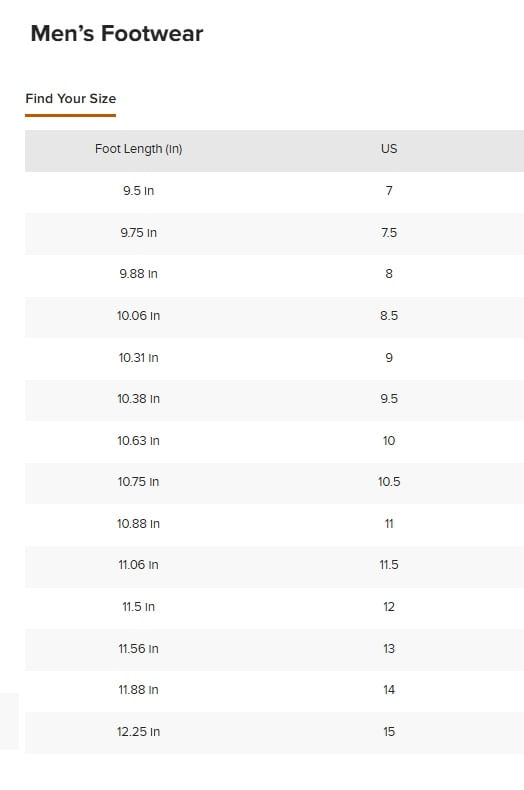The height and width of the screenshot is (790, 524).
Task: Select the US size 14 cell
Action: tap(389, 690)
